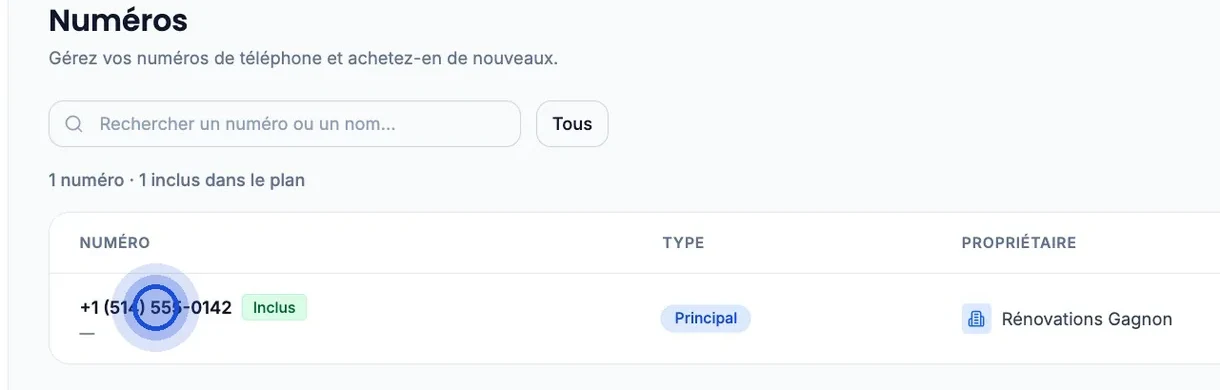Open the 'Tous' filter

coord(572,124)
